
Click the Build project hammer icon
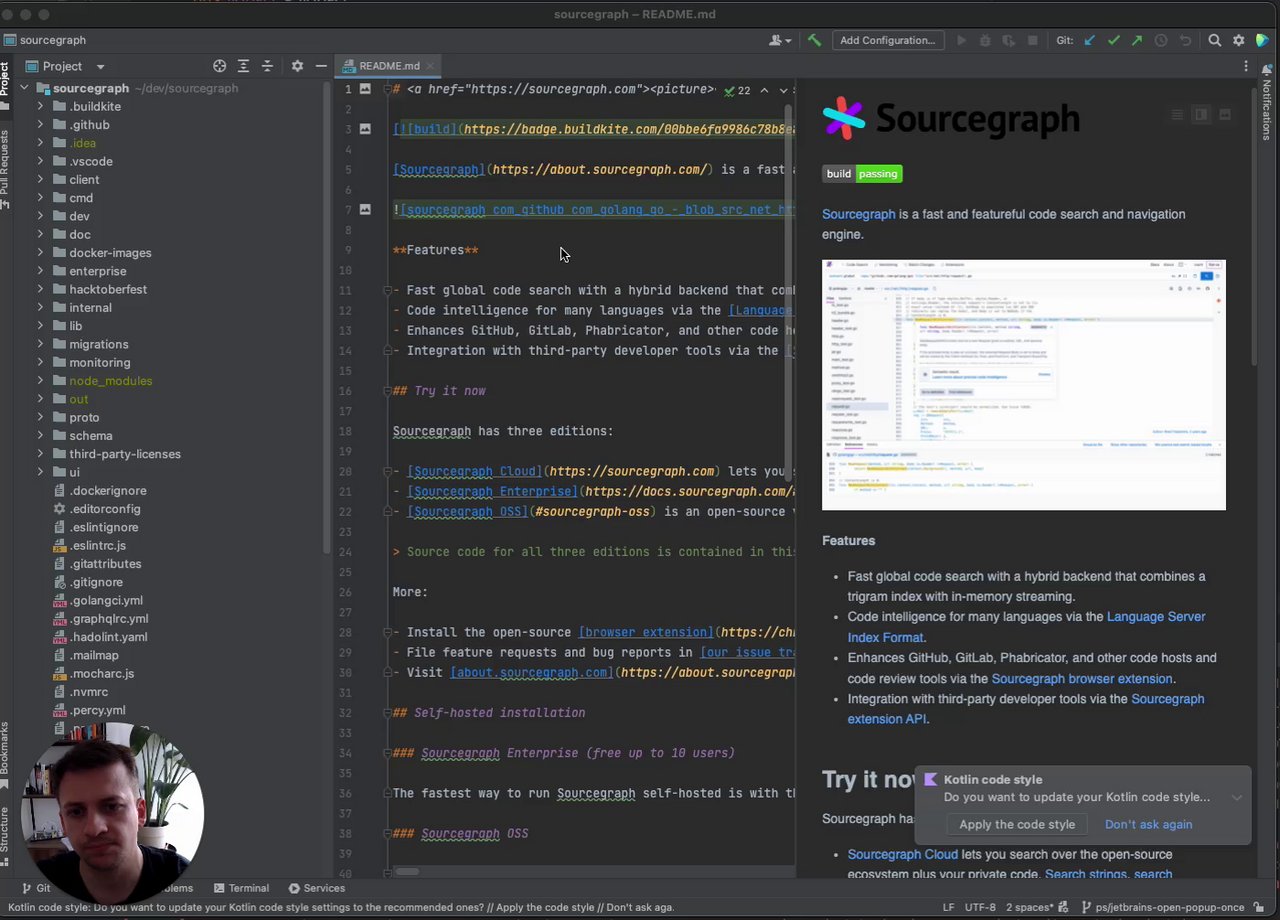[x=815, y=40]
